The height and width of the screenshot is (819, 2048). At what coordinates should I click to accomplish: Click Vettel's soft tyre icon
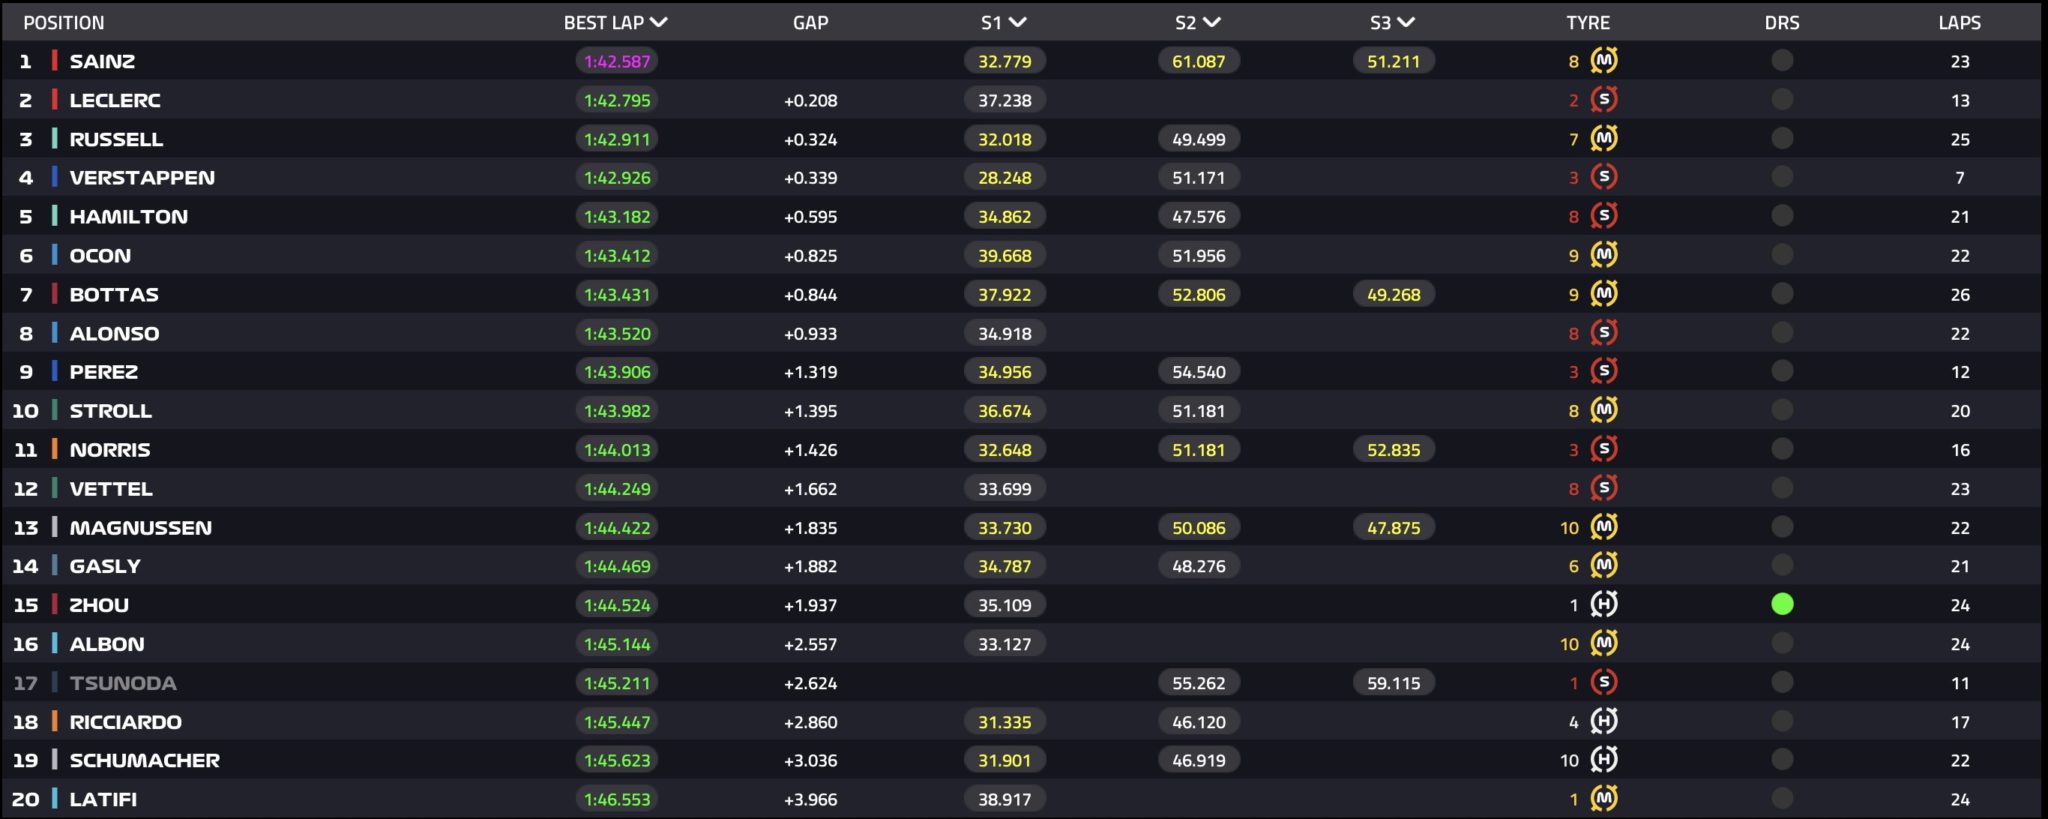[x=1604, y=488]
